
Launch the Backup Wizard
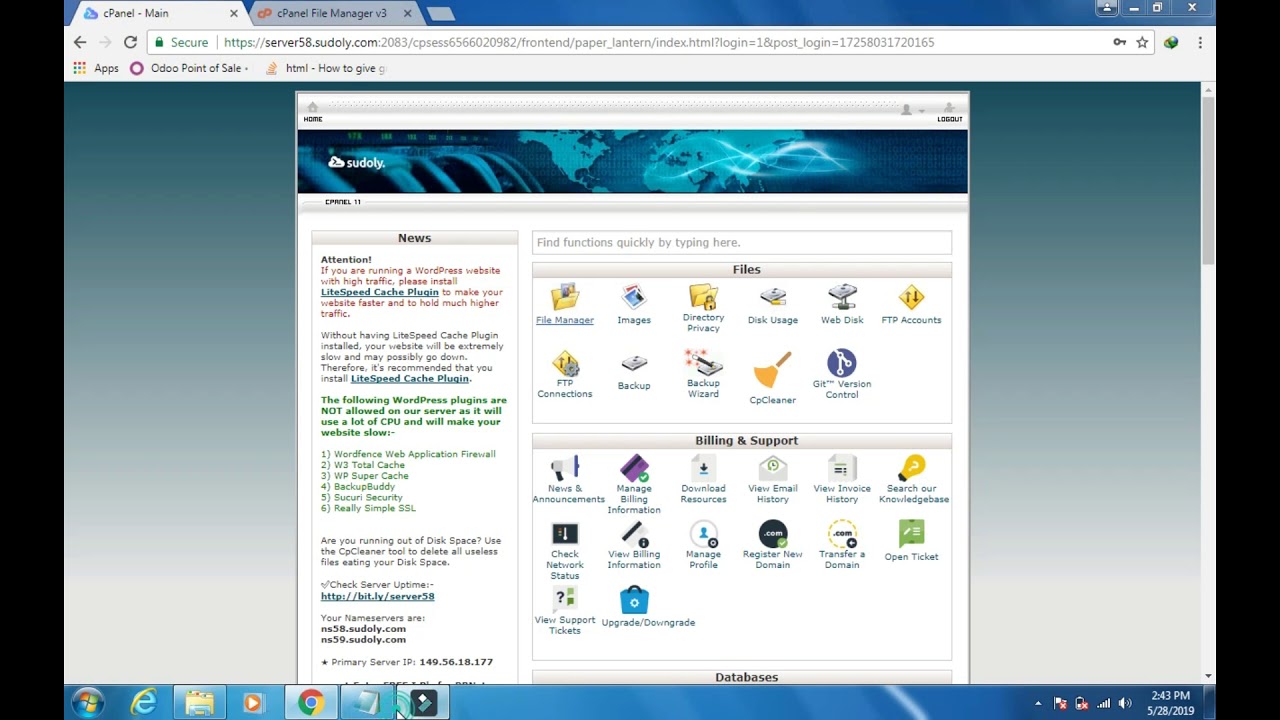coord(703,363)
